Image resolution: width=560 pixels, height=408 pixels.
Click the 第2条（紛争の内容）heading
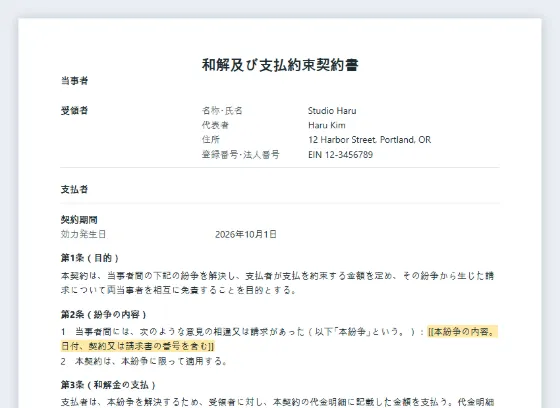104,314
